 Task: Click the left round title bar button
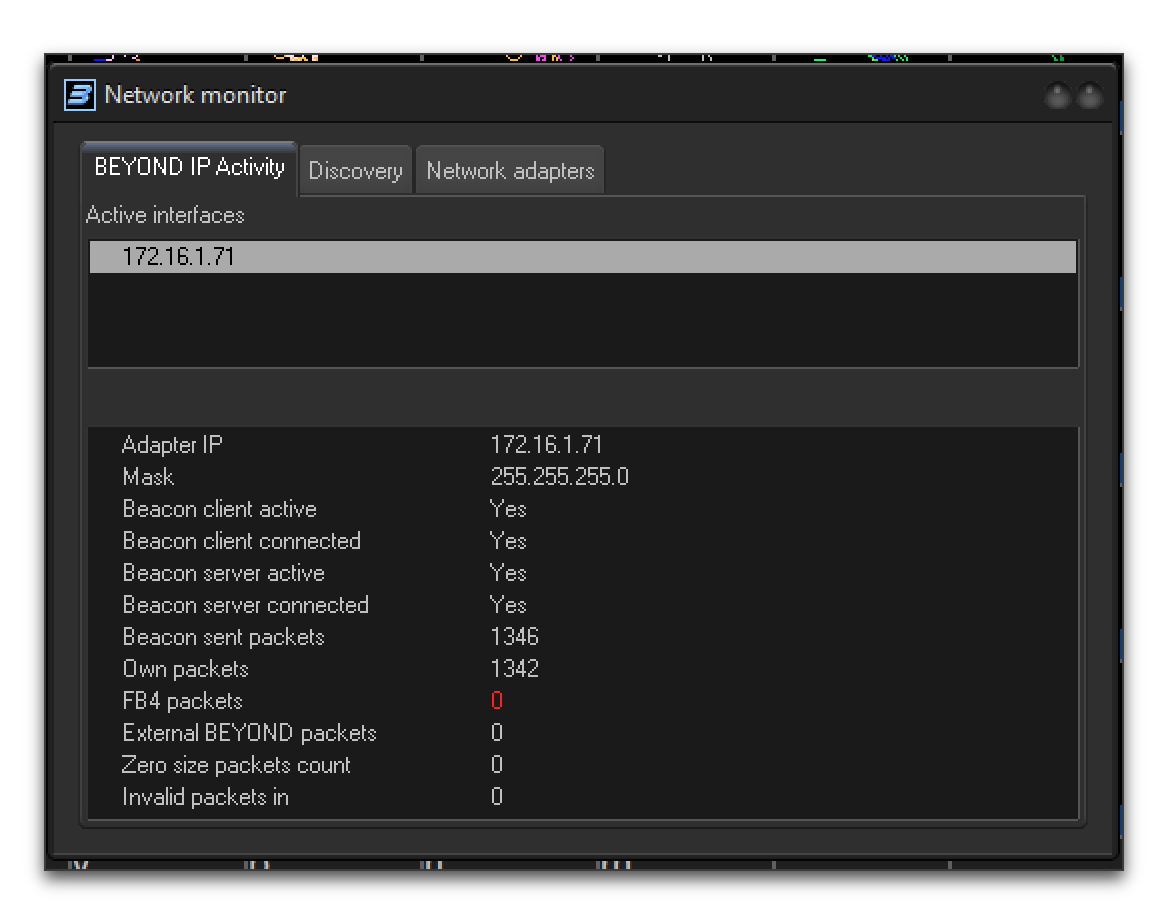1057,95
